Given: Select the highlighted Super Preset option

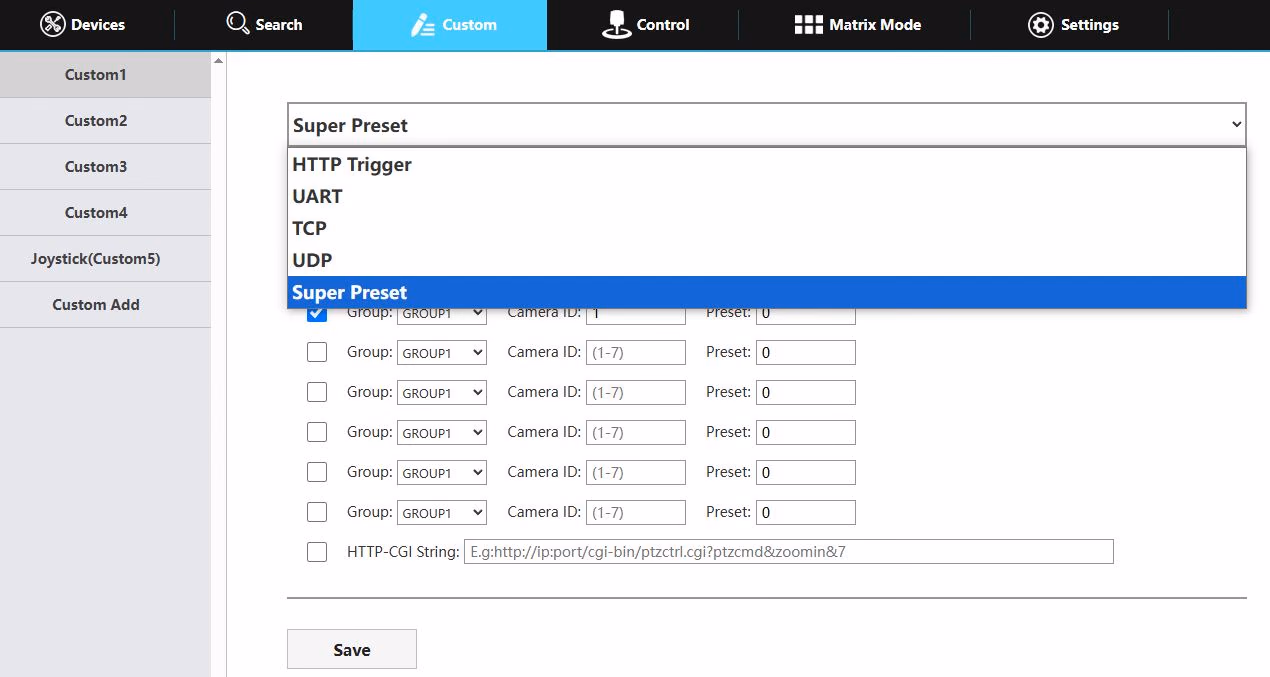Looking at the screenshot, I should point(767,292).
